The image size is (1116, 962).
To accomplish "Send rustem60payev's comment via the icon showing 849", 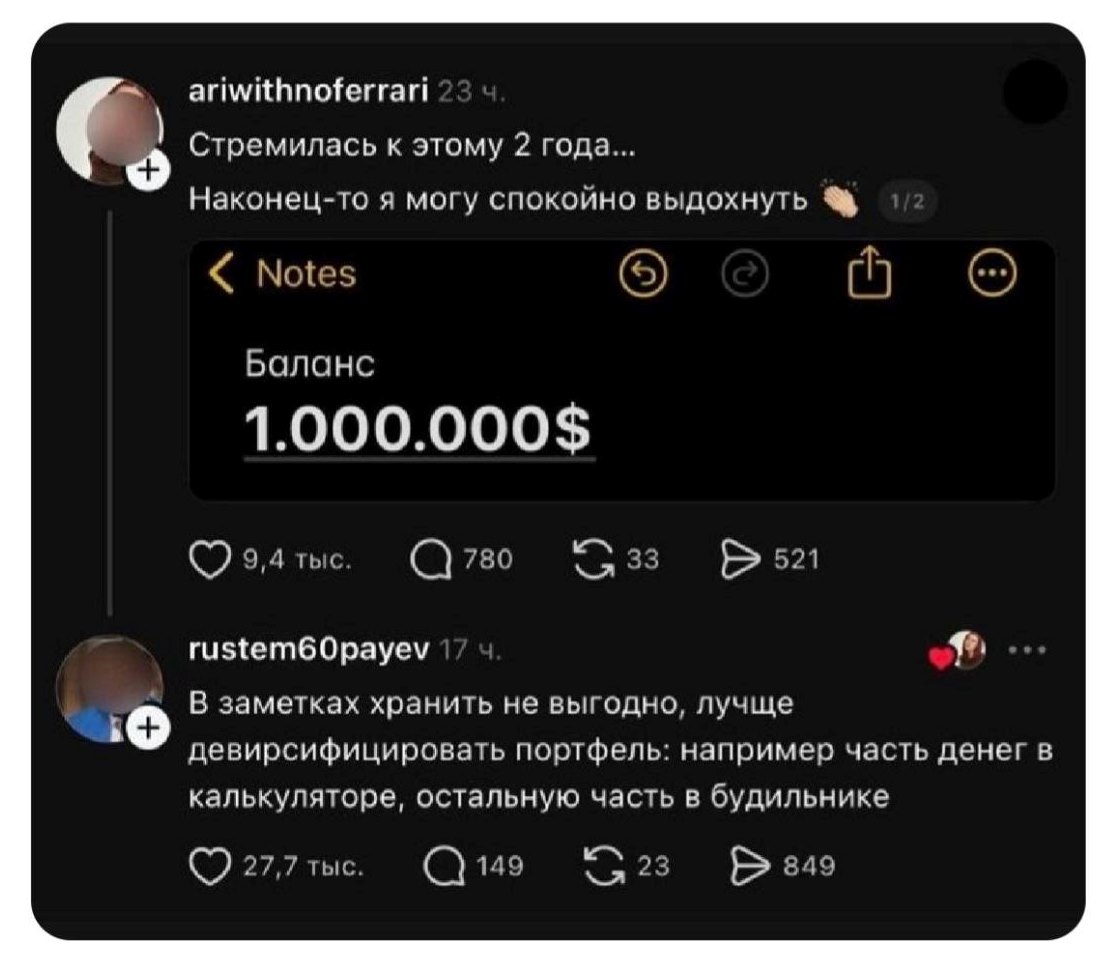I will pos(750,866).
